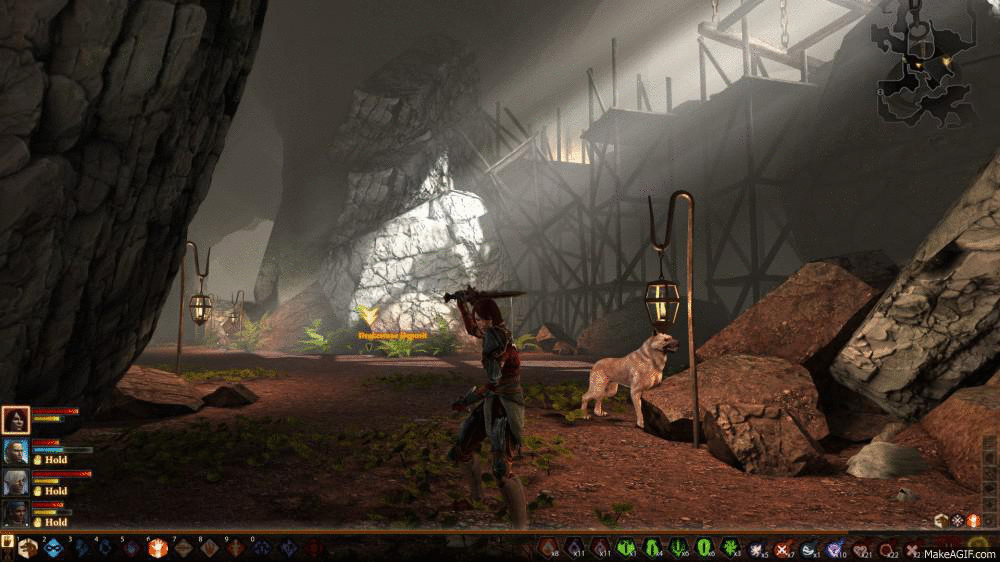Activate hotbar slot 8 tan diamond ability

tap(210, 548)
